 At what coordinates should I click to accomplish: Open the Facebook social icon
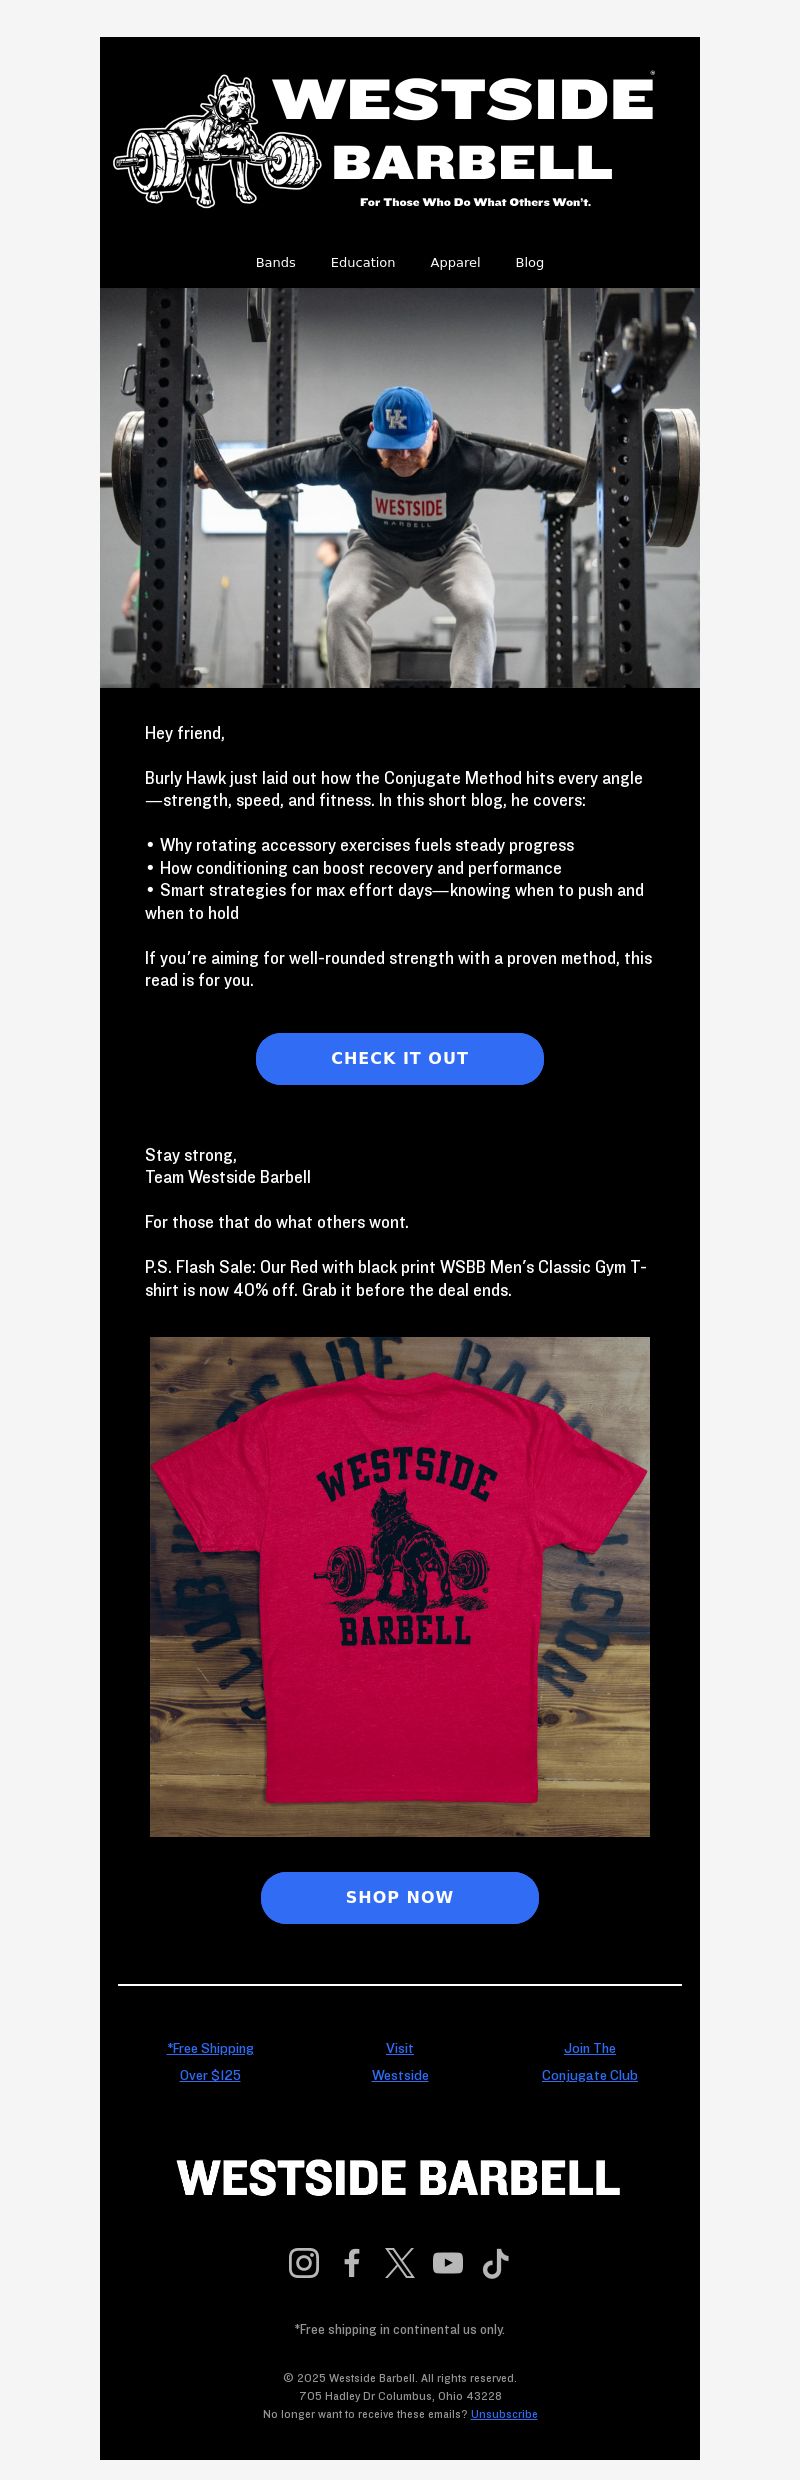pyautogui.click(x=352, y=2263)
